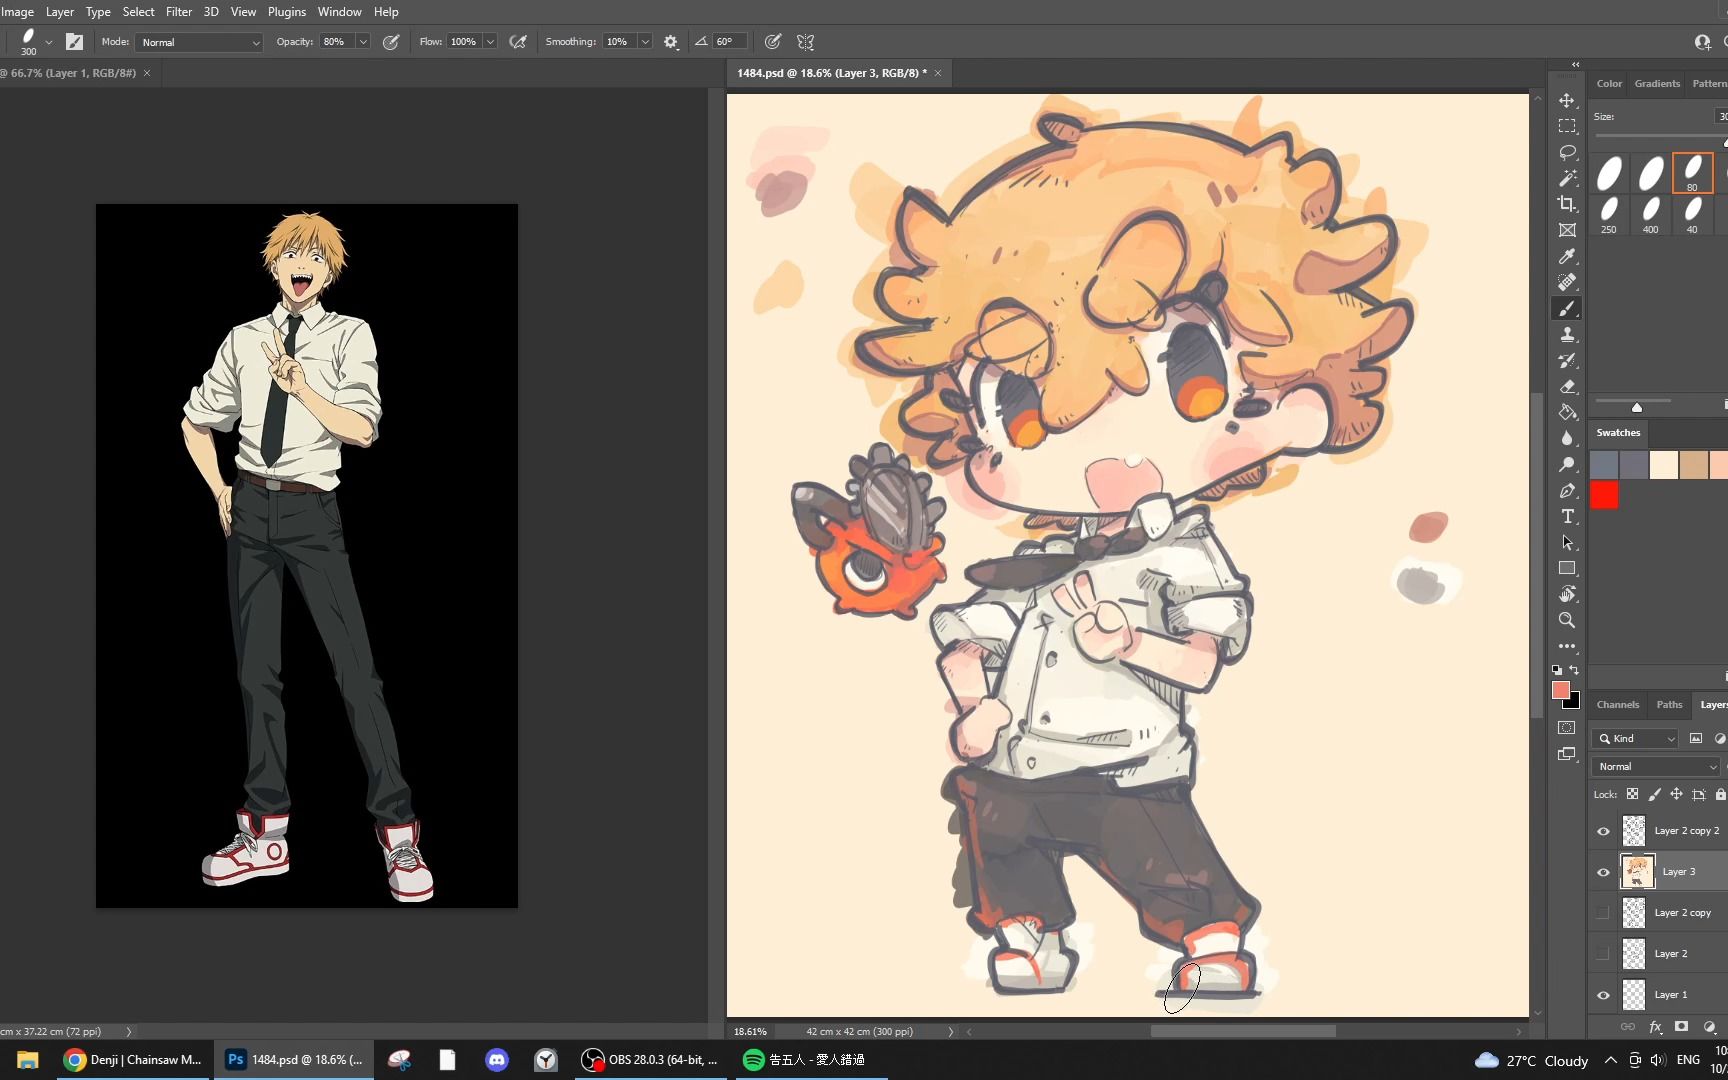Toggle Quick Mask mode
The image size is (1728, 1080).
pos(1567,728)
